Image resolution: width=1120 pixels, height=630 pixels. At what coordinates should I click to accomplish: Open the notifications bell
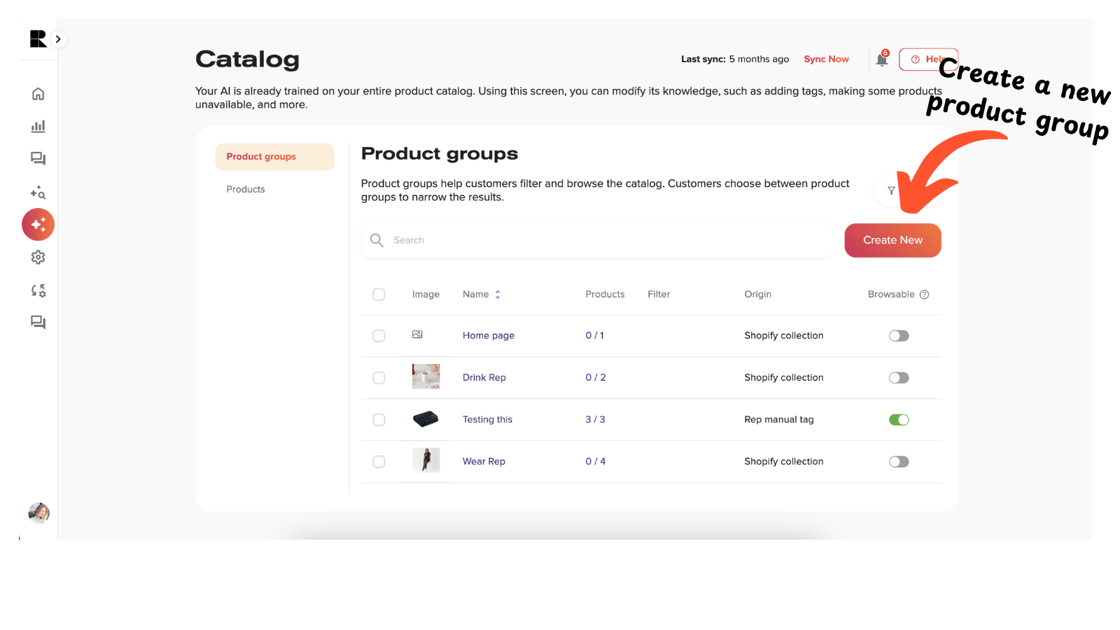882,59
